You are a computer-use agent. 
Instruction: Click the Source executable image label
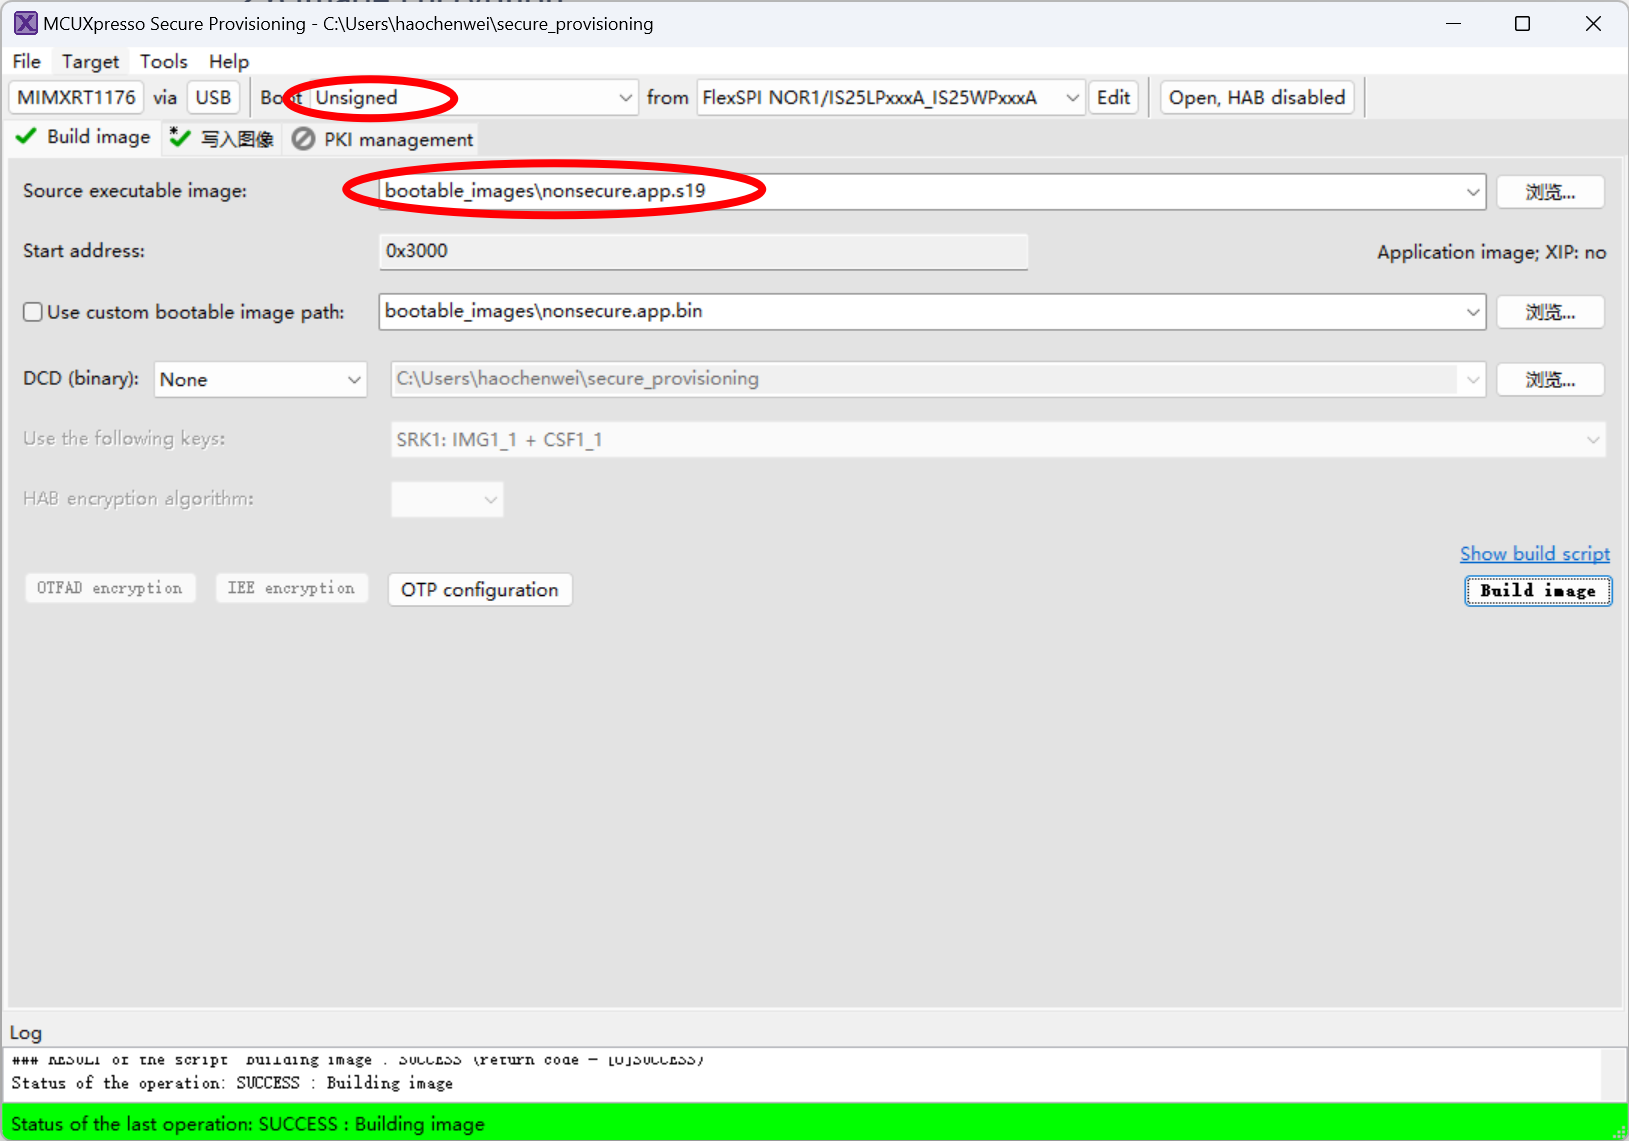point(135,191)
